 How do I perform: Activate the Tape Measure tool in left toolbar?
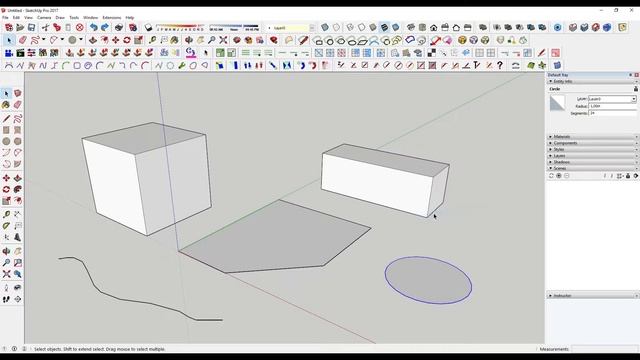tap(6, 214)
